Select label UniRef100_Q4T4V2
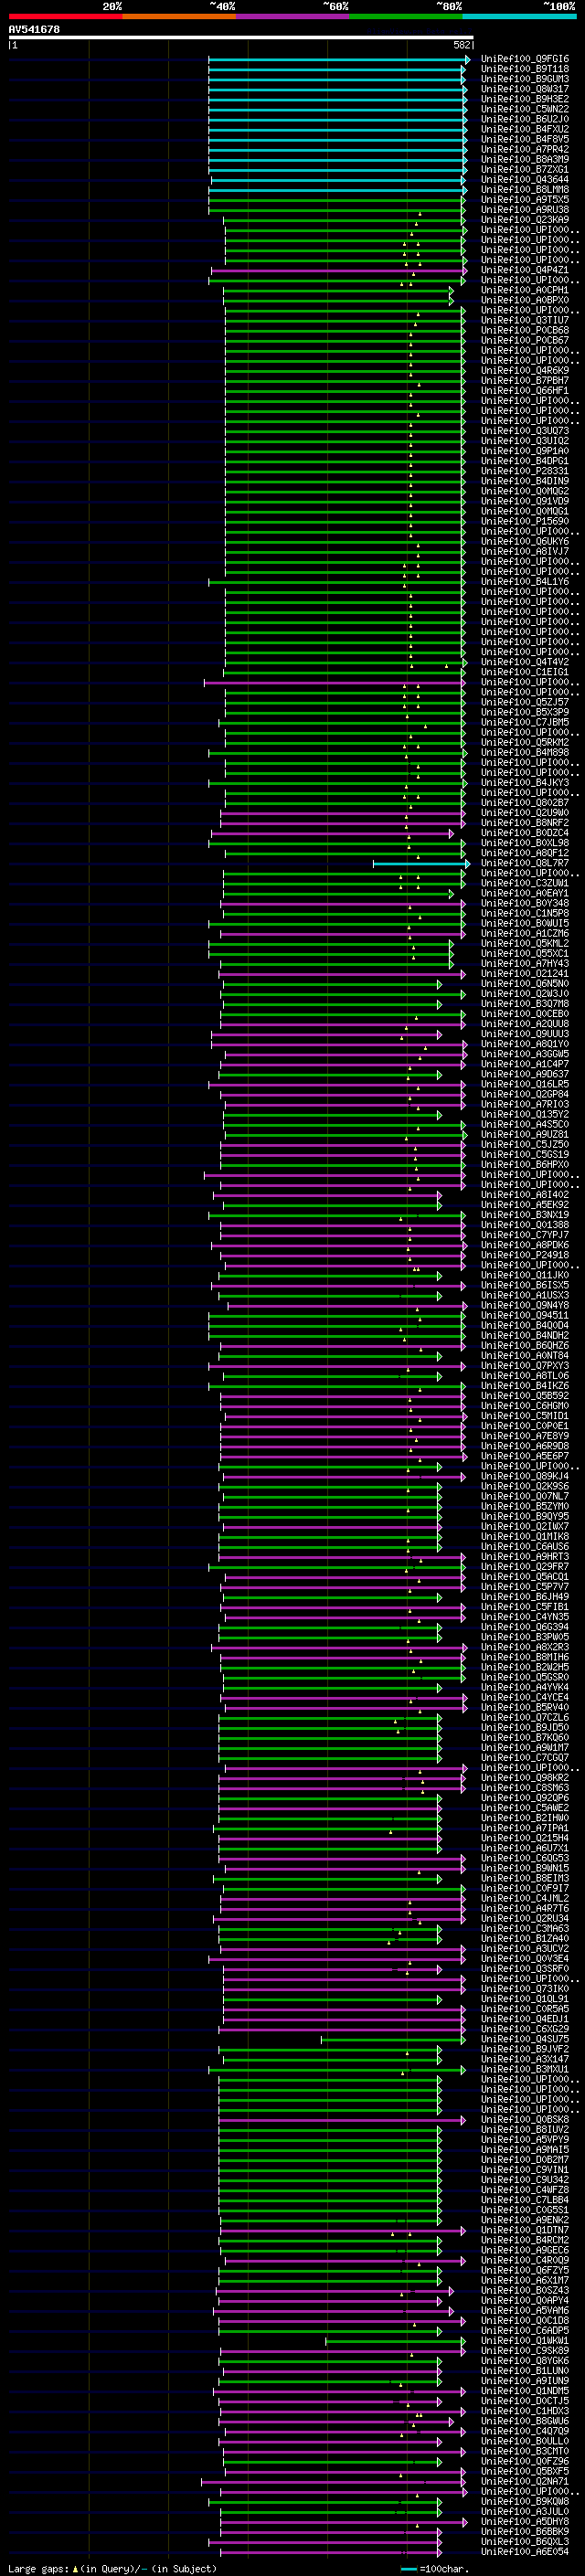 click(x=525, y=662)
